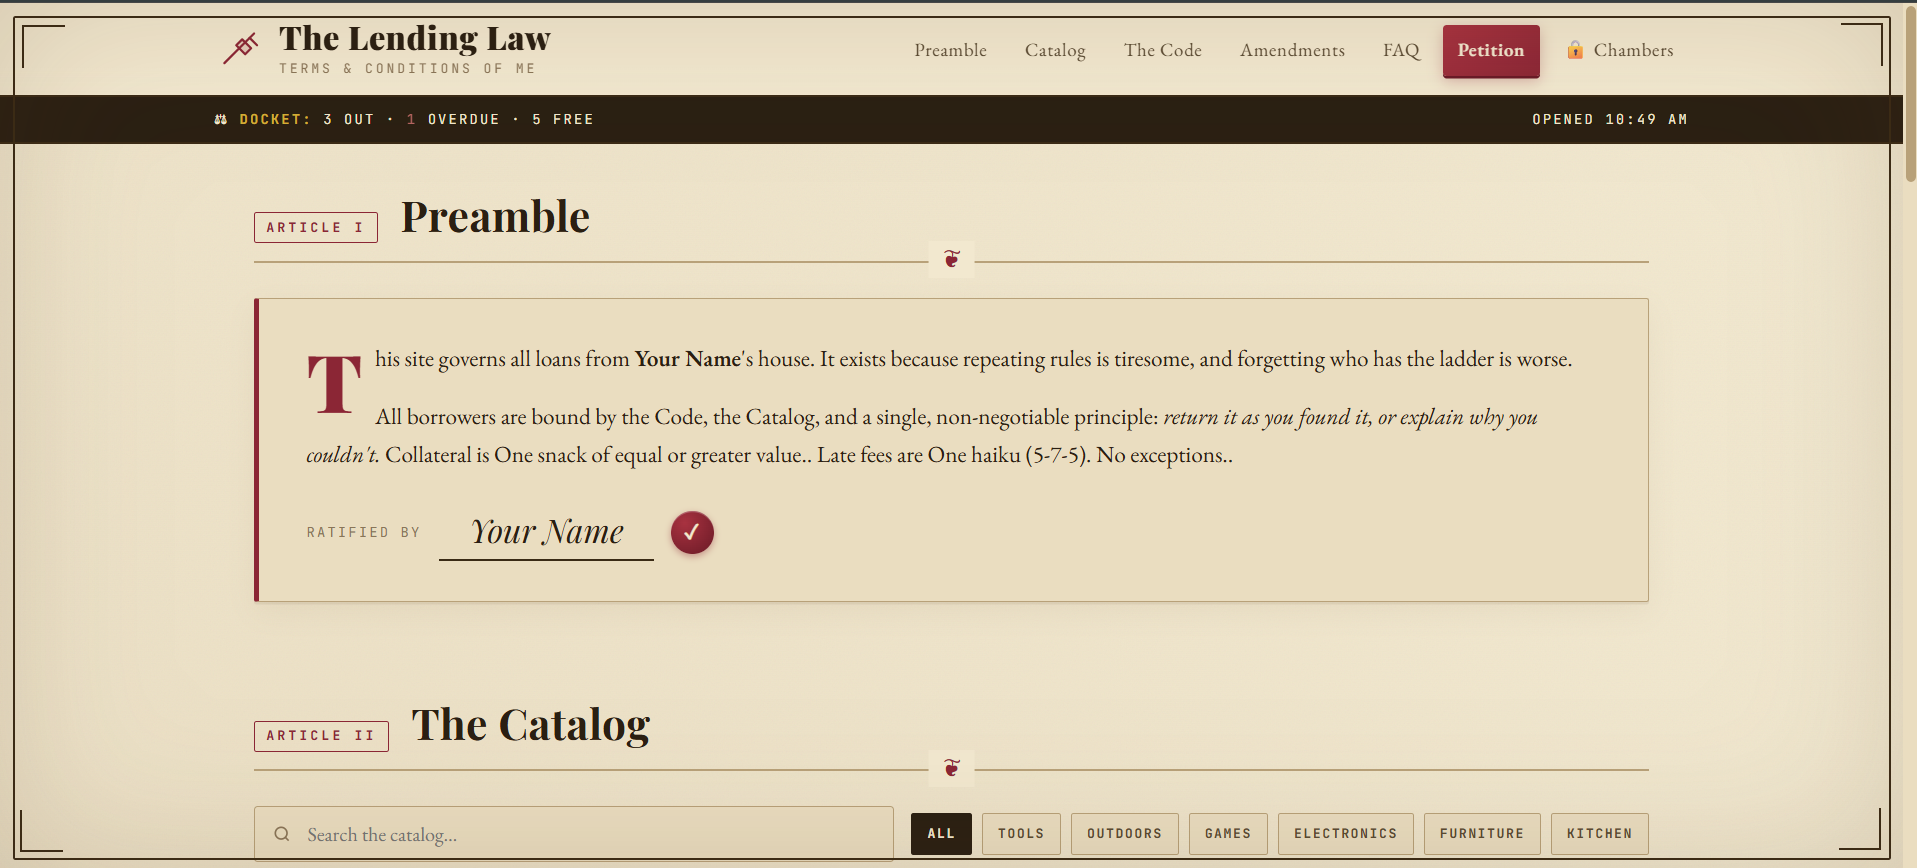Open The Lending Law site title

click(x=414, y=39)
